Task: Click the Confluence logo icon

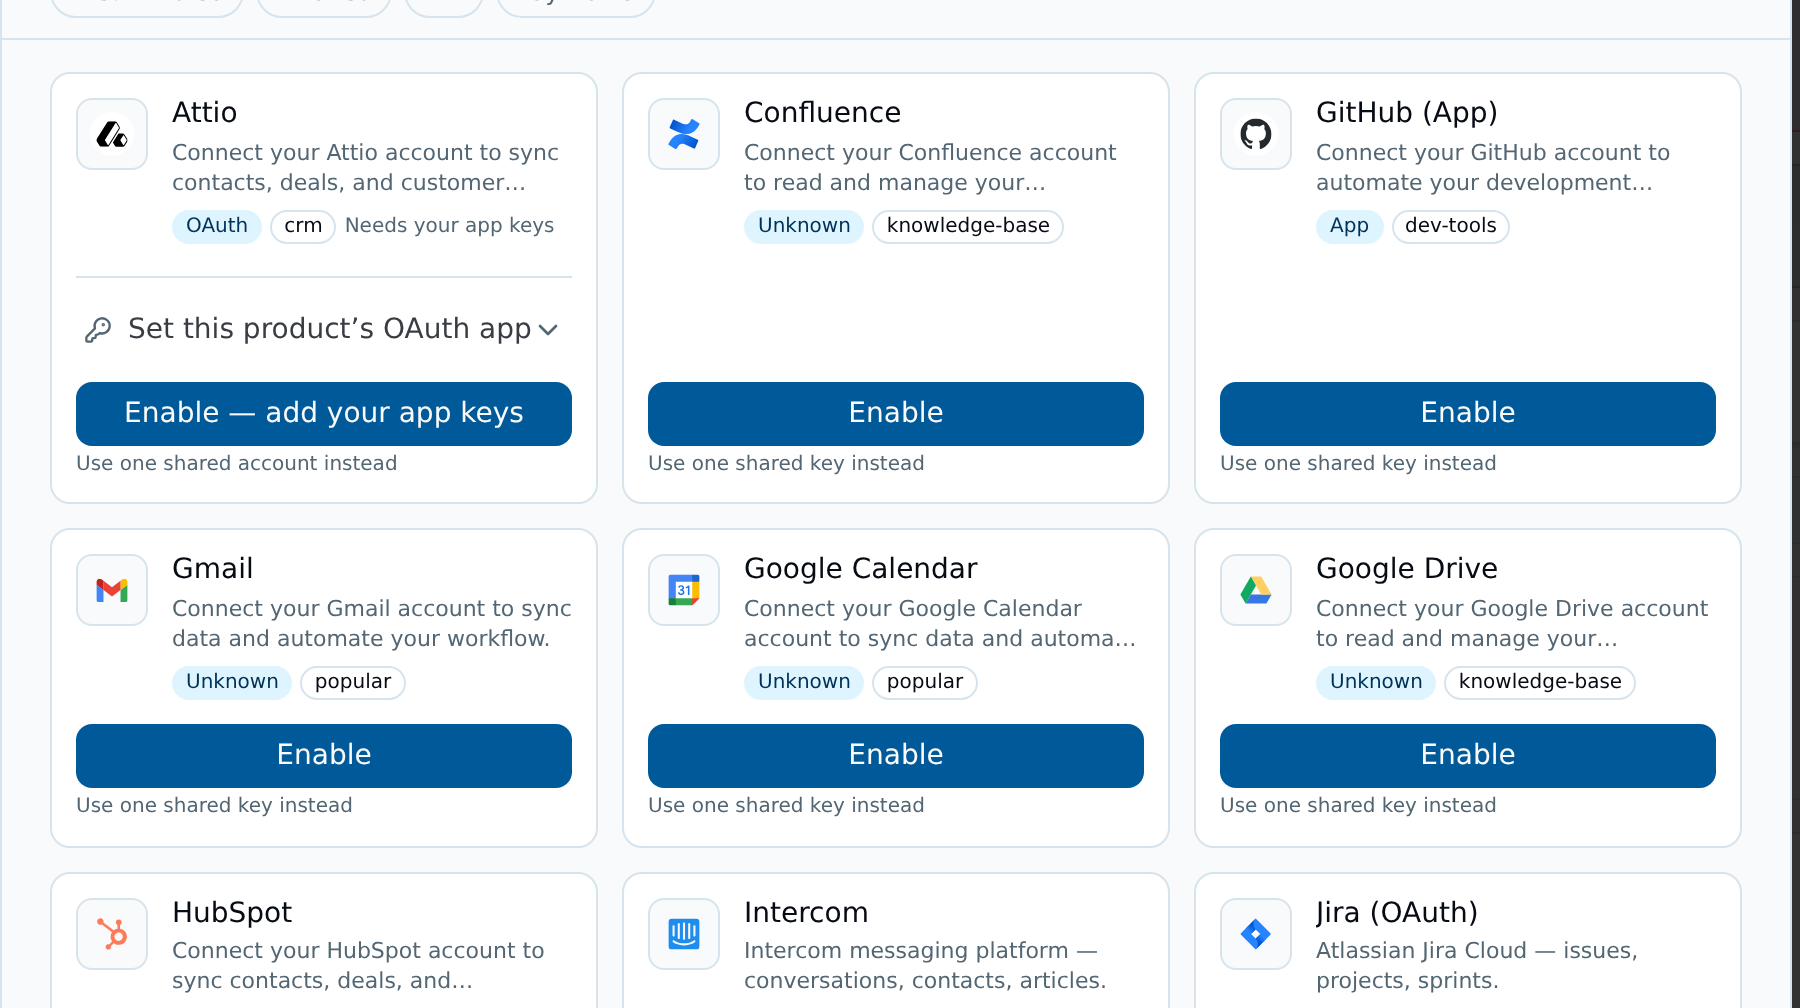Action: point(684,134)
